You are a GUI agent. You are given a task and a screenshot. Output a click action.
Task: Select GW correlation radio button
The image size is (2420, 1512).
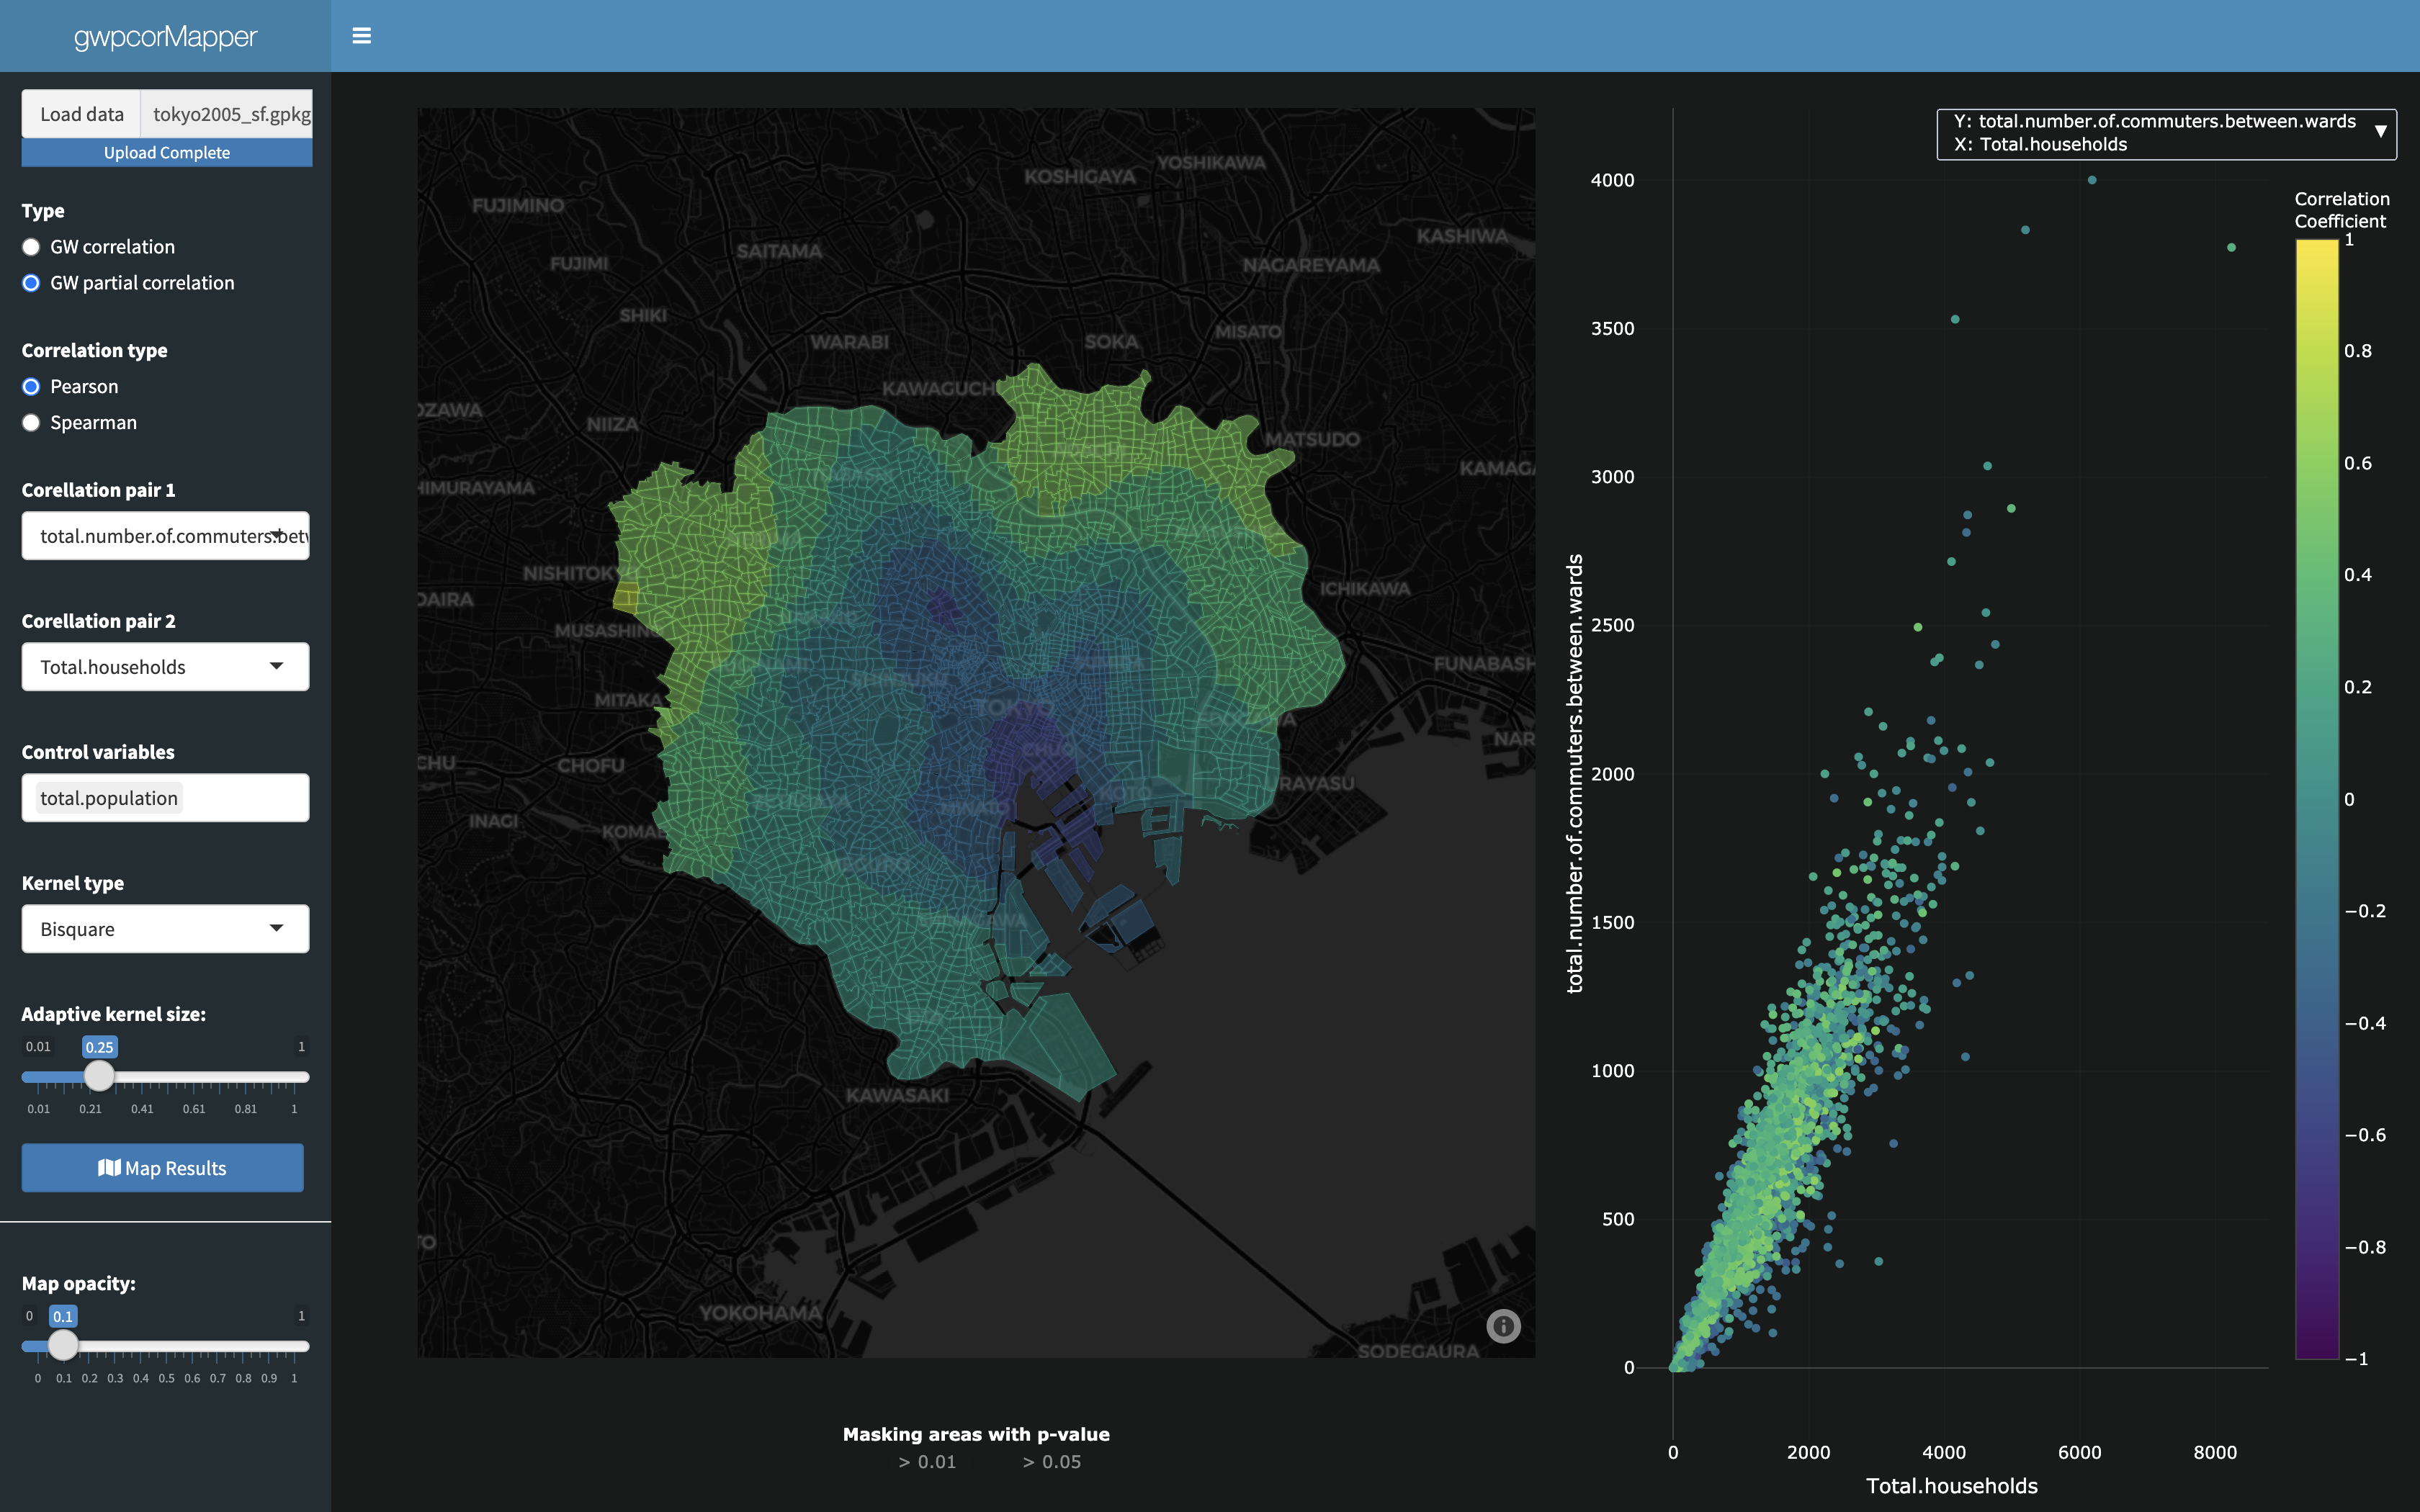point(31,247)
